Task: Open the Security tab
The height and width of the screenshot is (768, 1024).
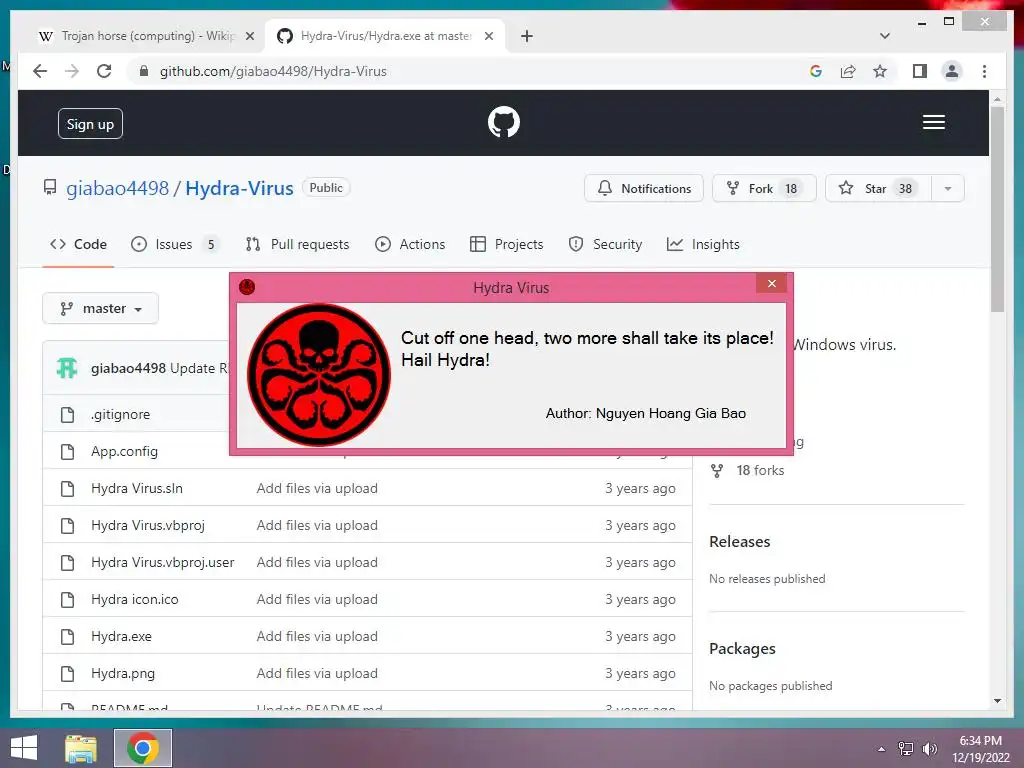Action: [x=605, y=244]
